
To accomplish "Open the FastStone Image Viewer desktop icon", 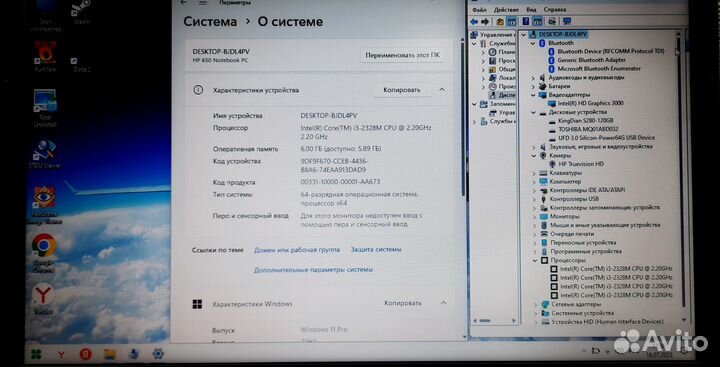I will click(44, 204).
